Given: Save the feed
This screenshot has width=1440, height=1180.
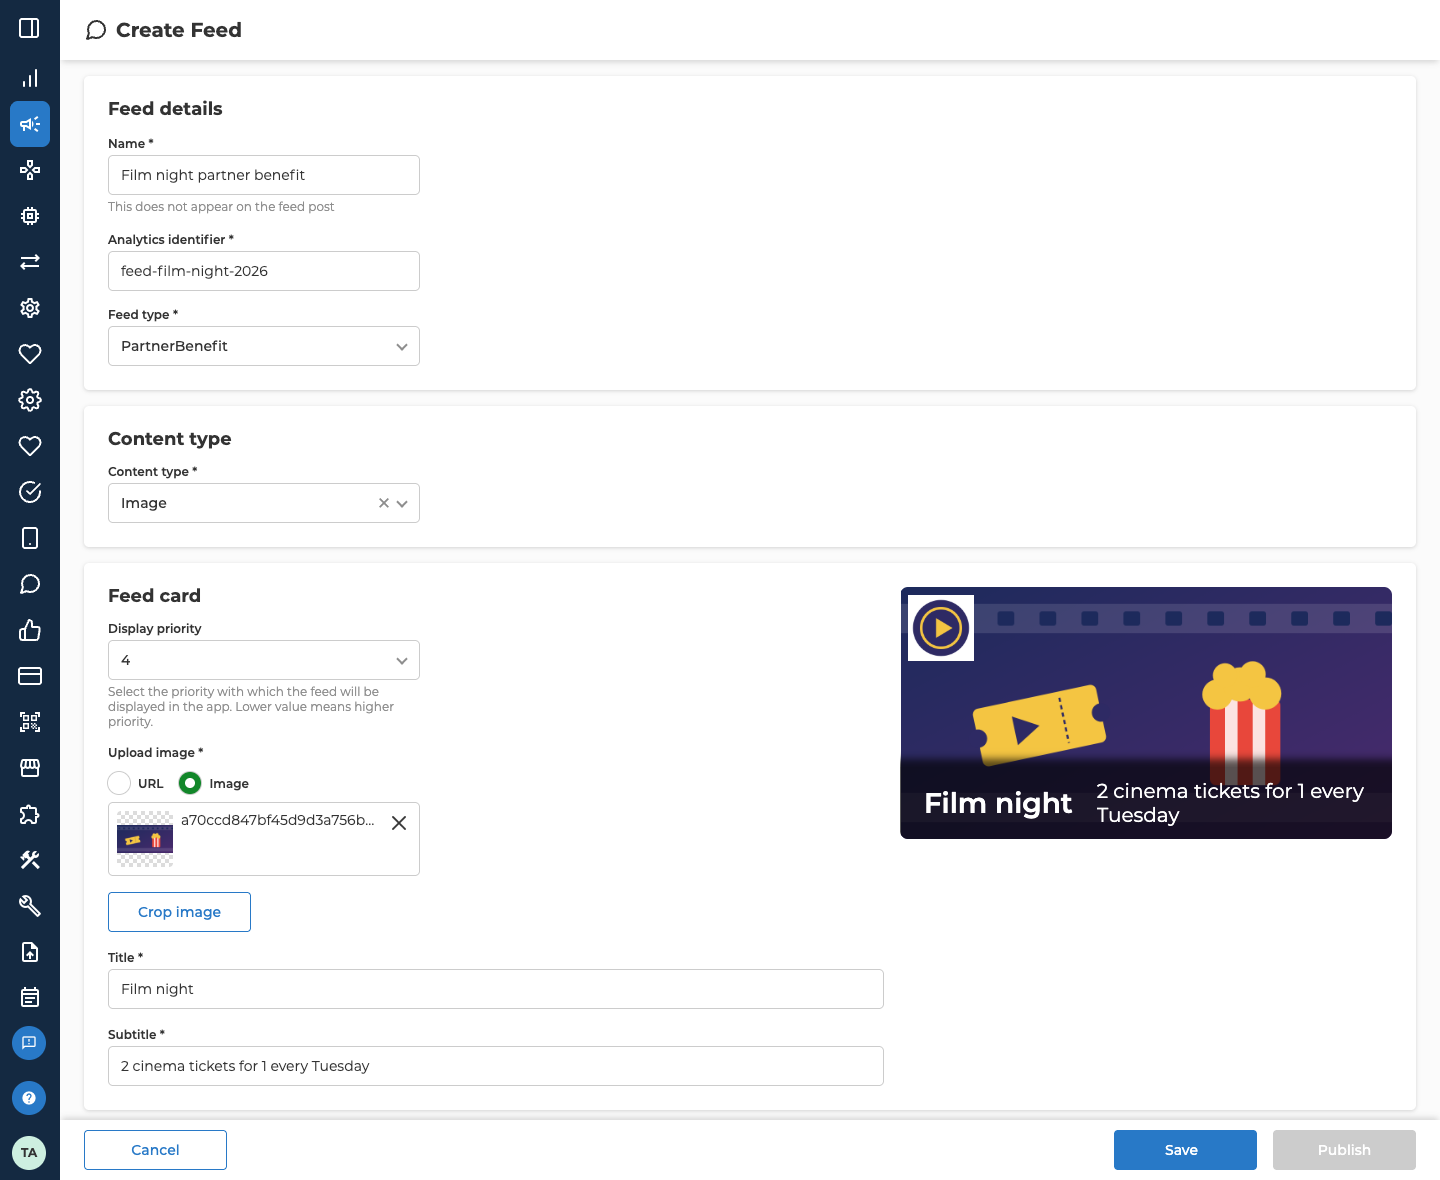Looking at the screenshot, I should [1185, 1150].
